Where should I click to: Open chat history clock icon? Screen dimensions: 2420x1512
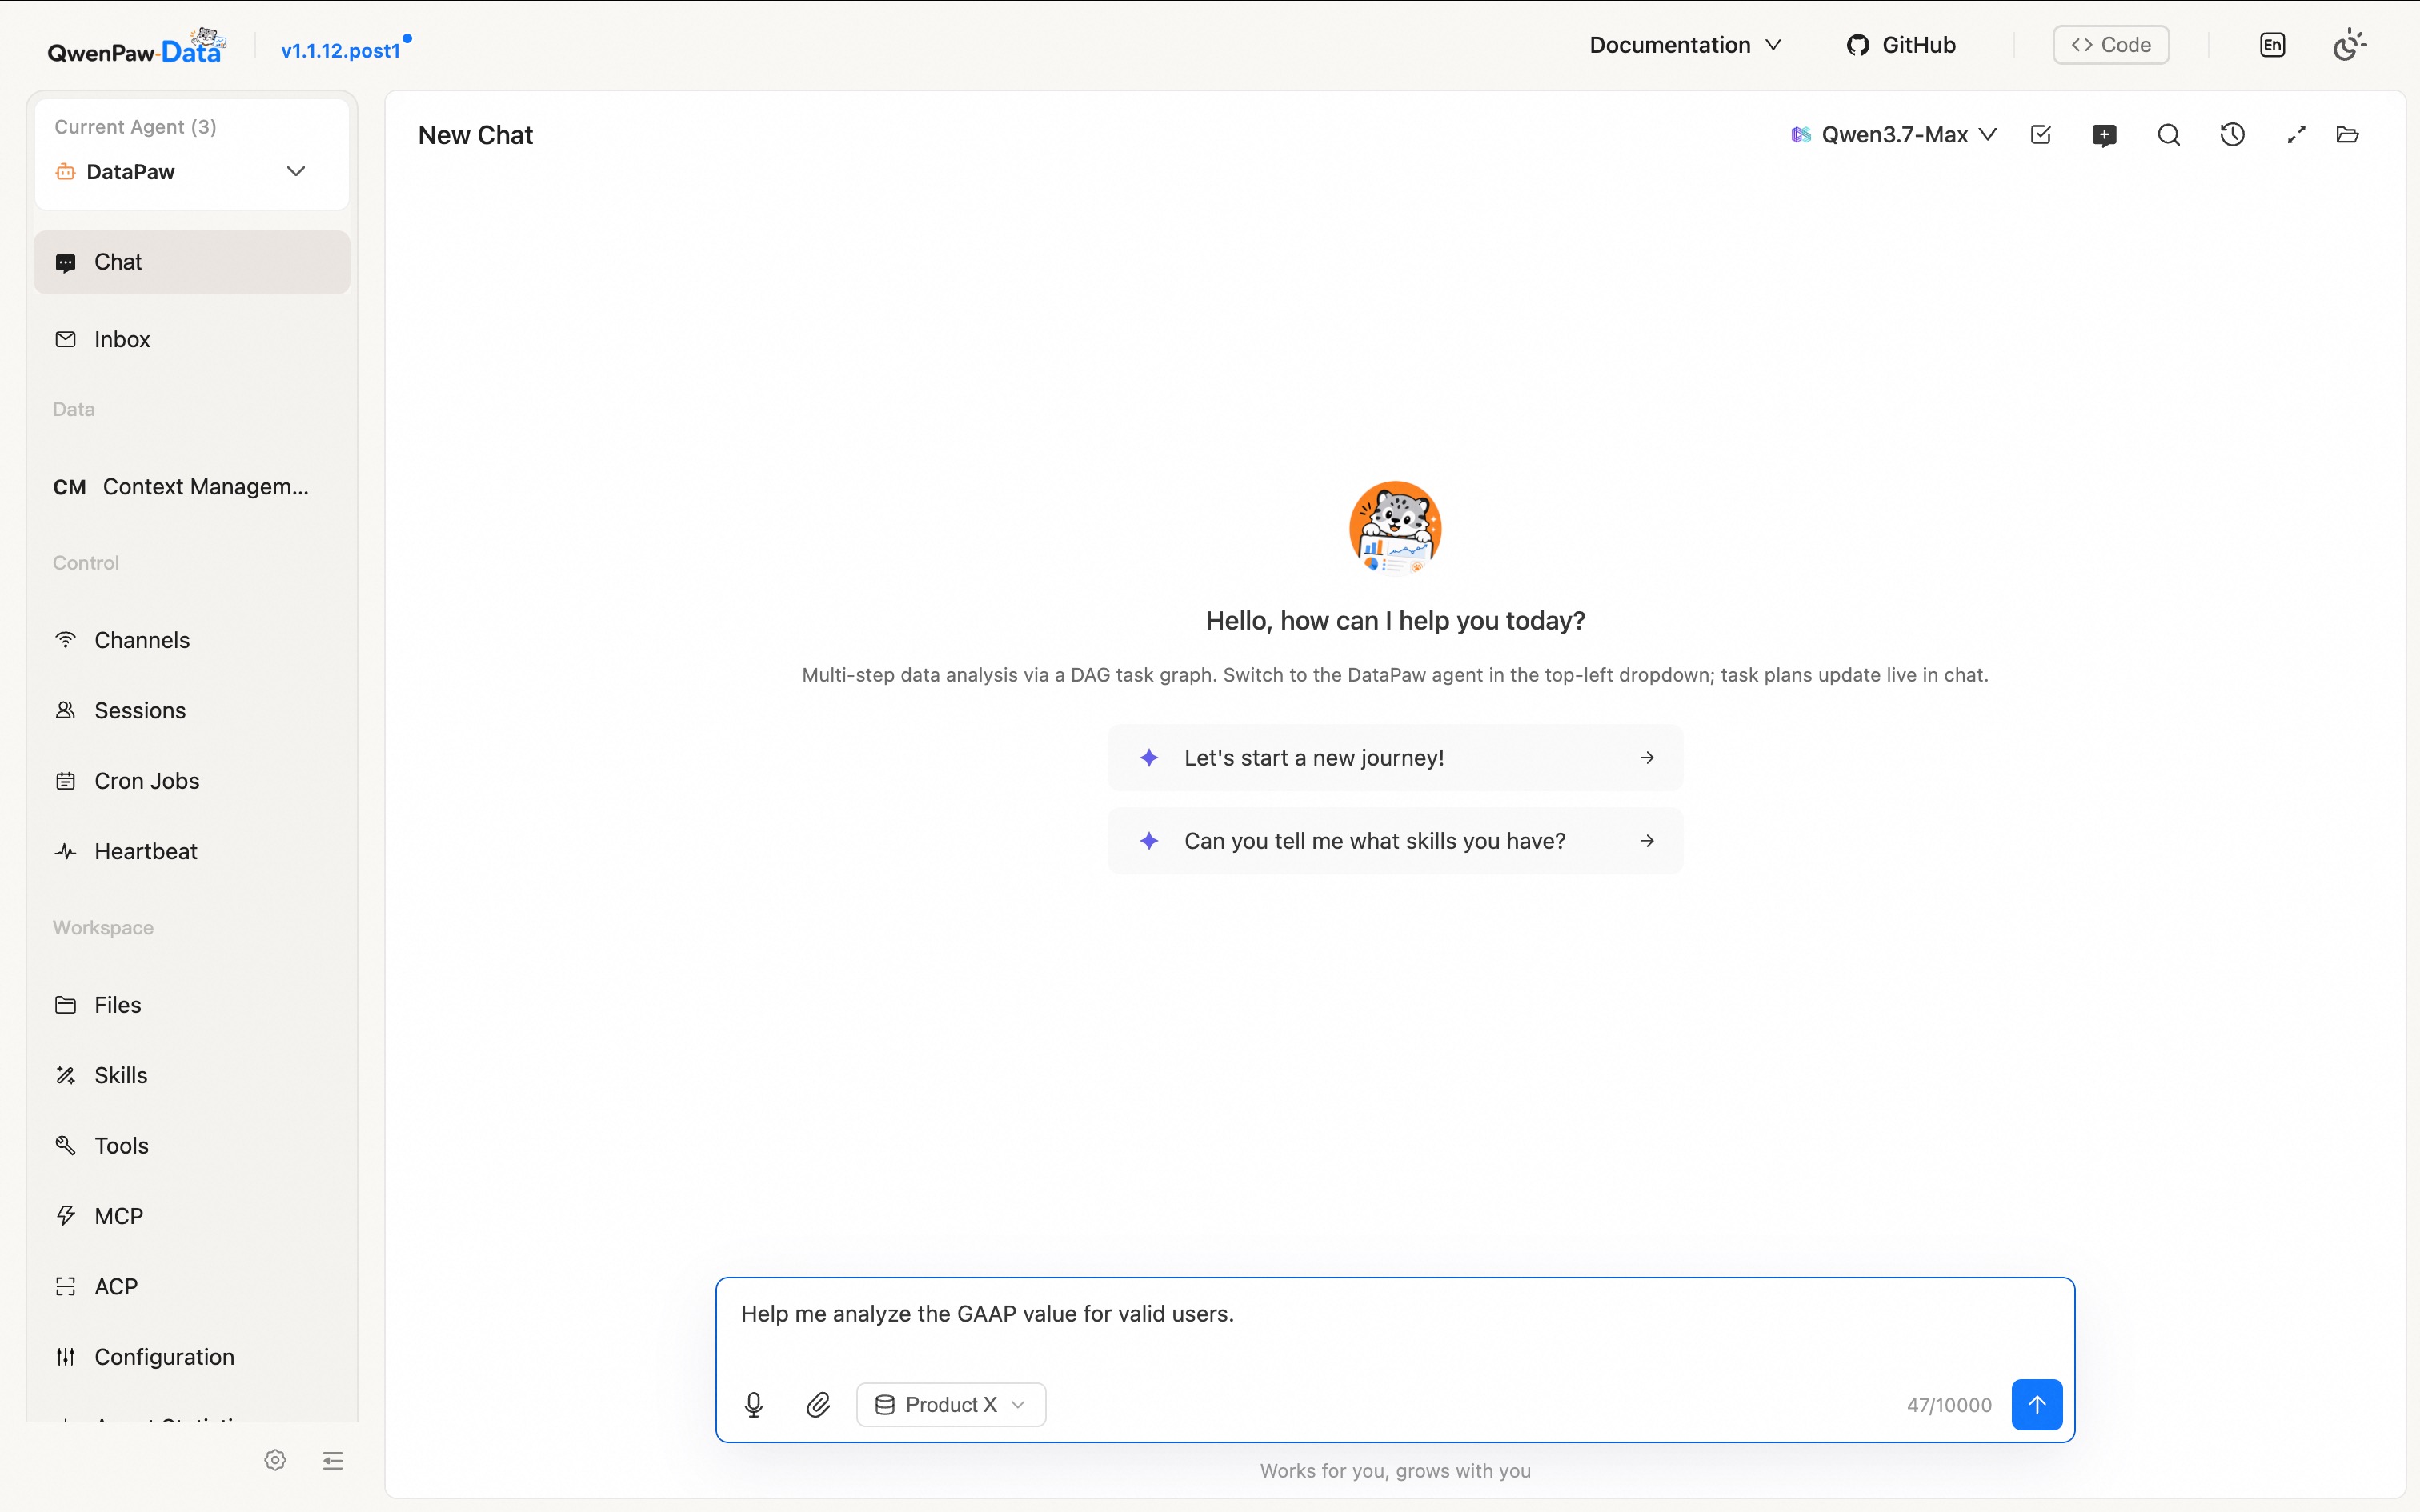click(x=2232, y=135)
